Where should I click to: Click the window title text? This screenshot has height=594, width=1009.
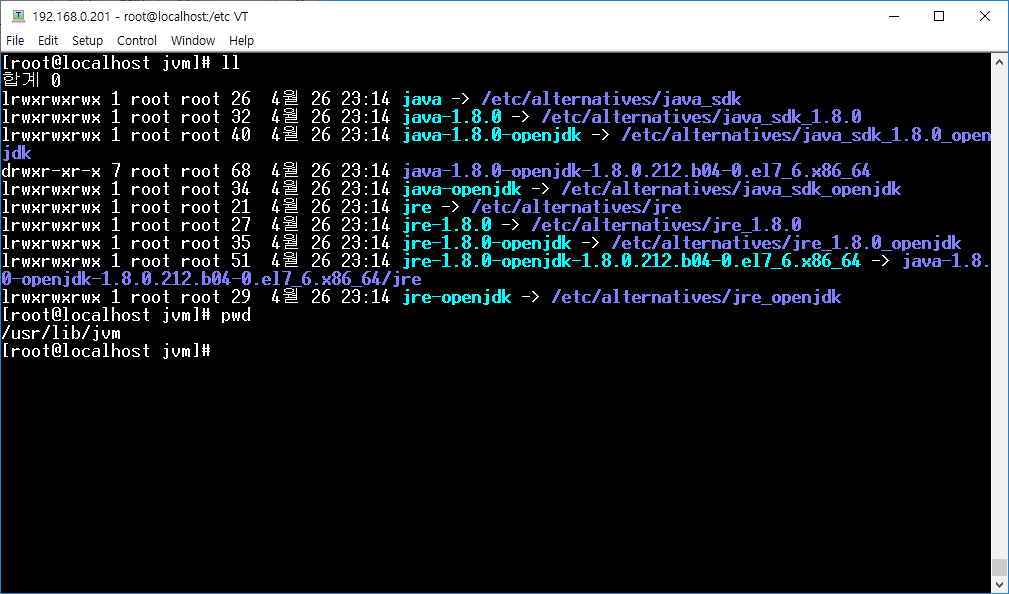coord(140,16)
